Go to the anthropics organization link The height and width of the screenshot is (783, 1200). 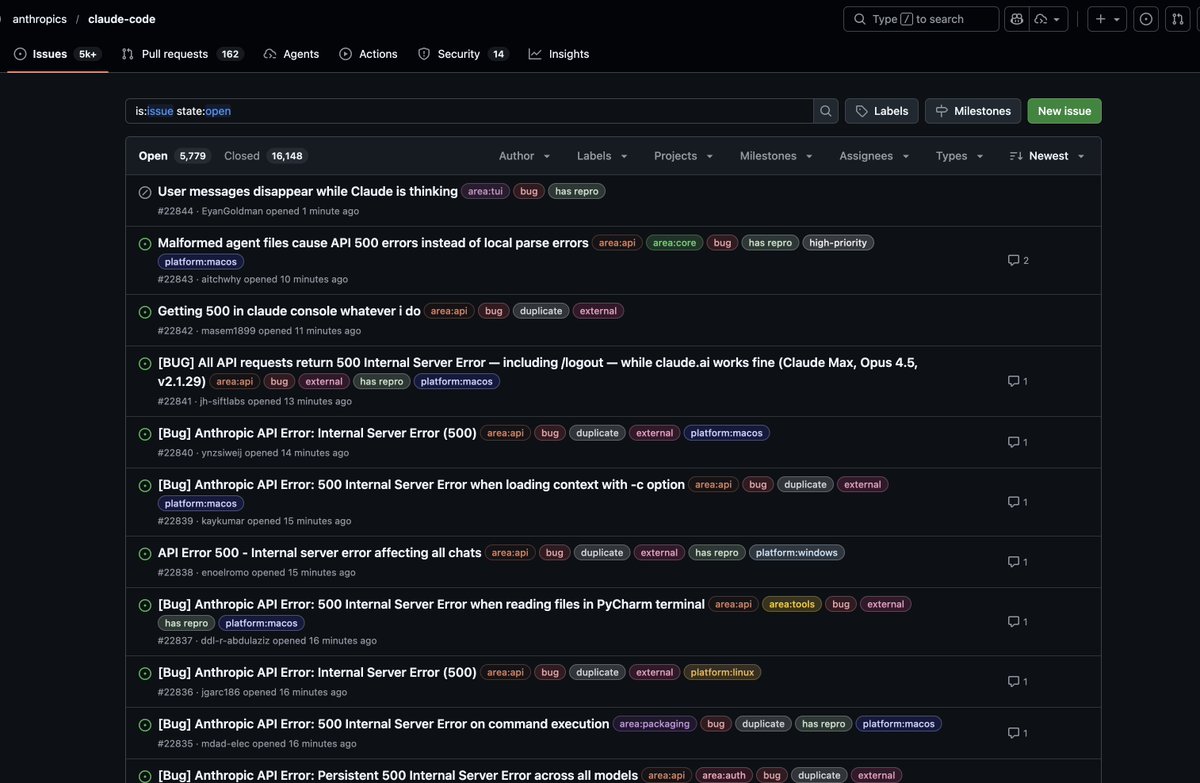[x=39, y=19]
